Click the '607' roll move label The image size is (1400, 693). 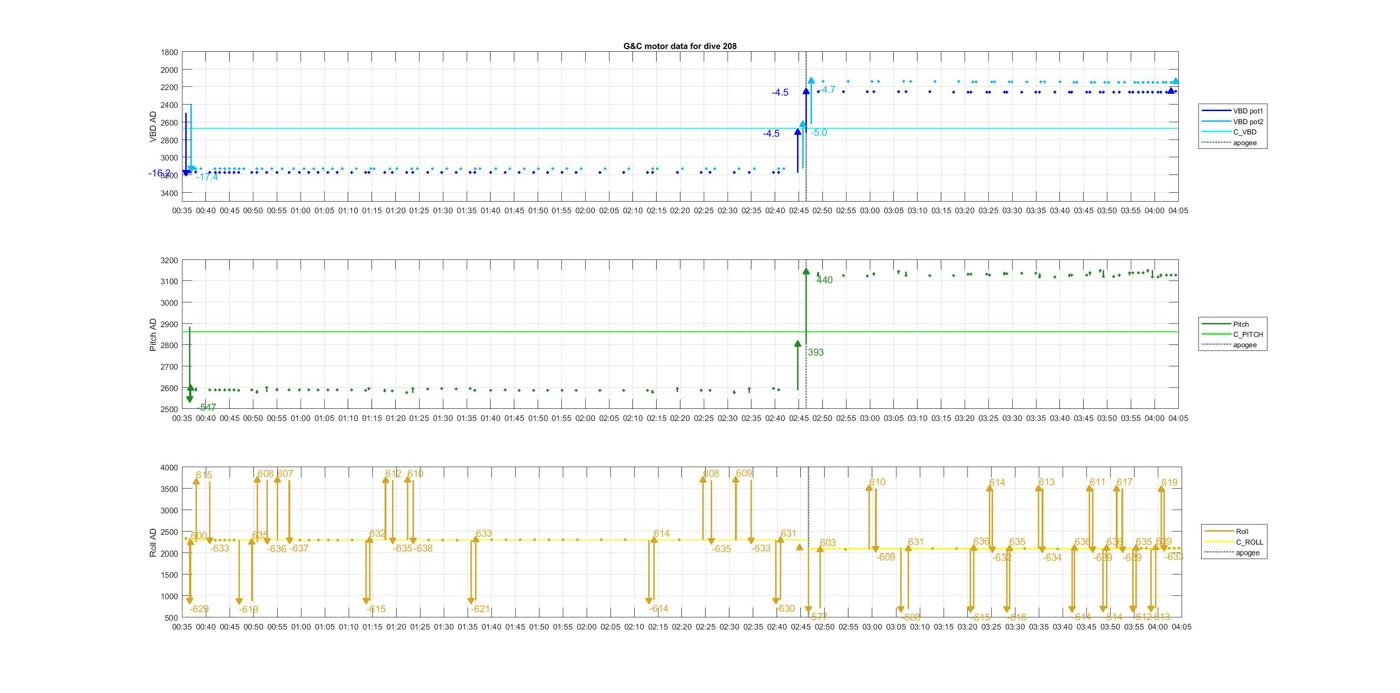(285, 474)
